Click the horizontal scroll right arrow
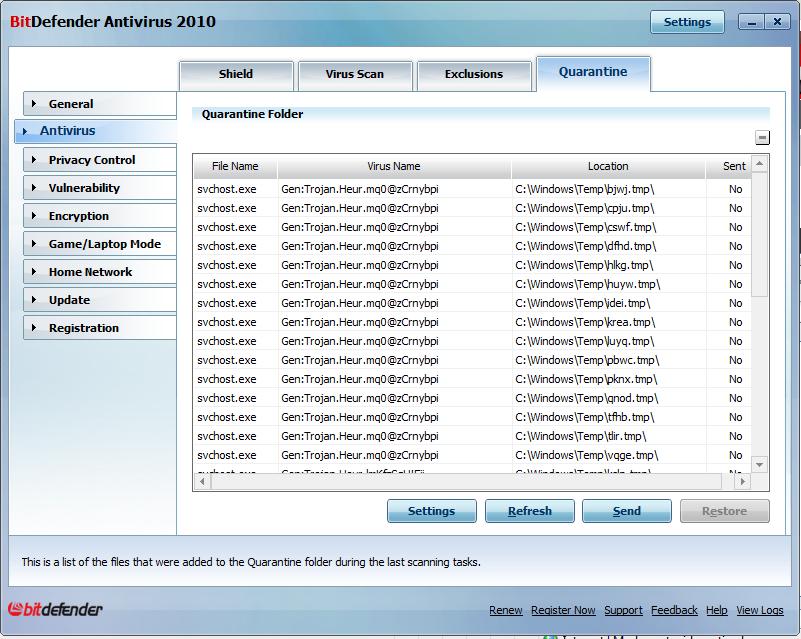This screenshot has height=639, width=801. pos(743,481)
